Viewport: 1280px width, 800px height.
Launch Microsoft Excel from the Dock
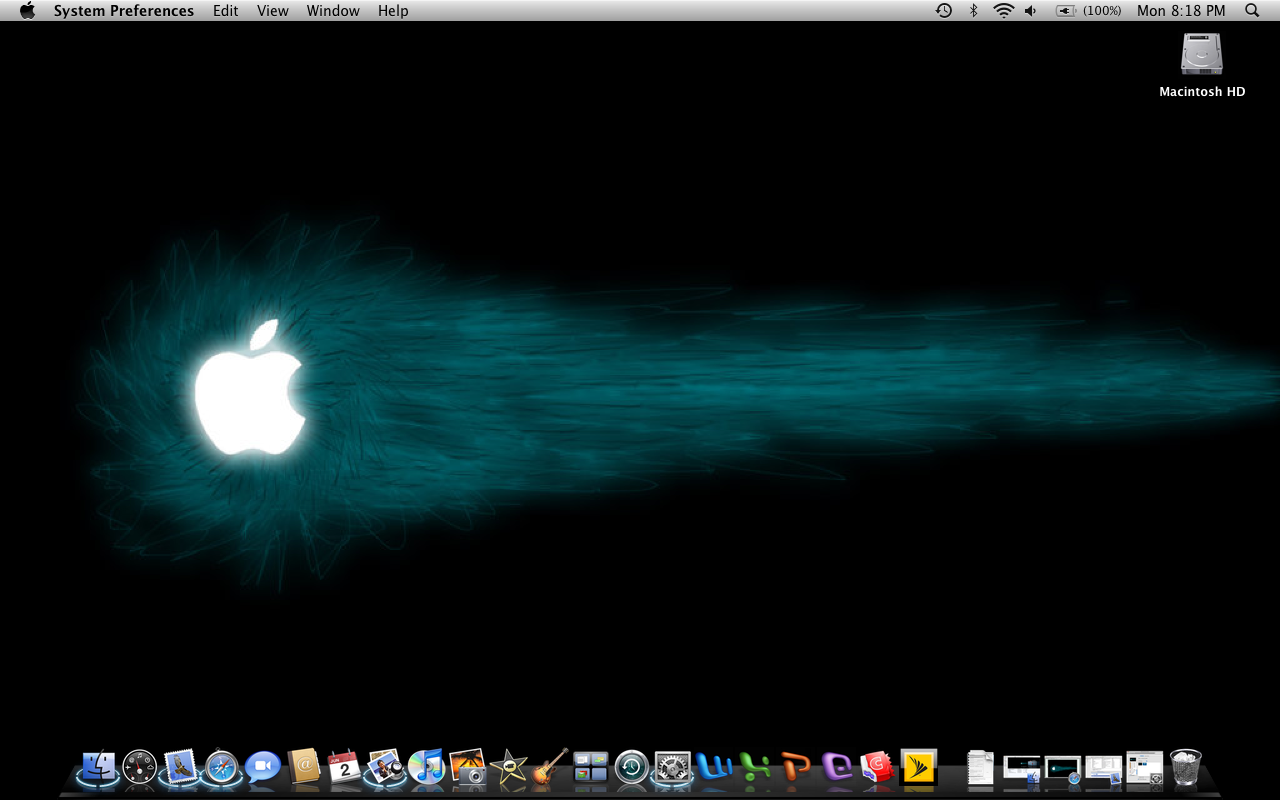pyautogui.click(x=755, y=767)
